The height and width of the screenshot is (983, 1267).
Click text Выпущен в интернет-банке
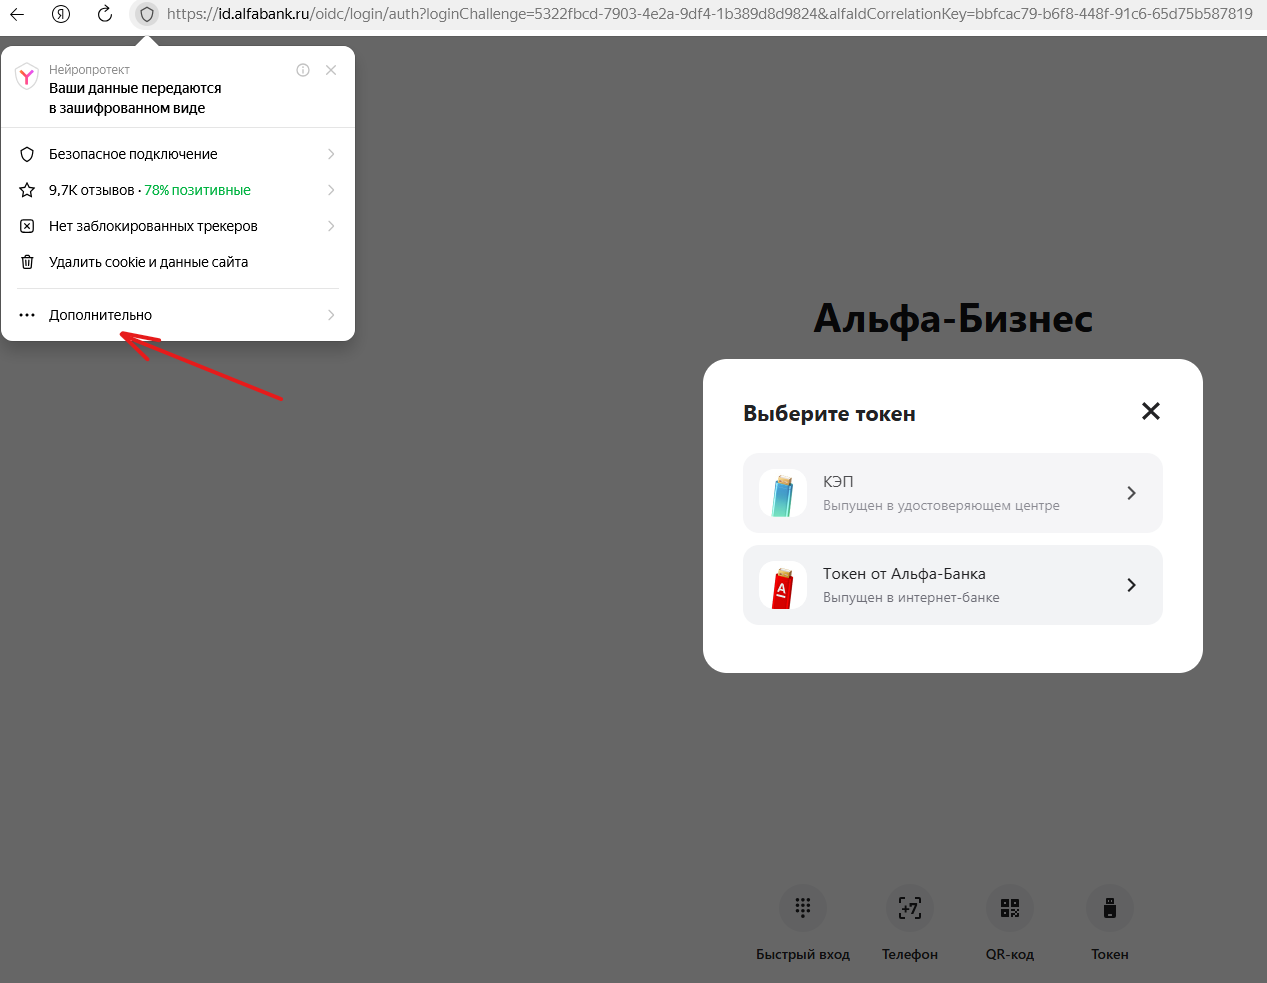pos(911,598)
